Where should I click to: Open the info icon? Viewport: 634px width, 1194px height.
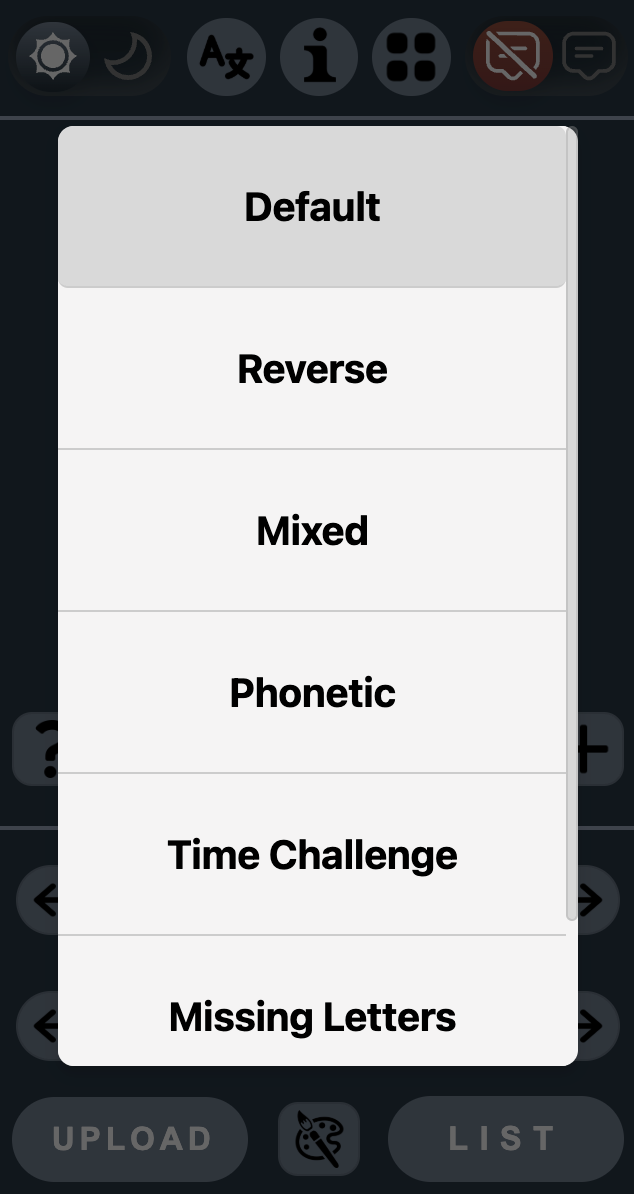319,57
